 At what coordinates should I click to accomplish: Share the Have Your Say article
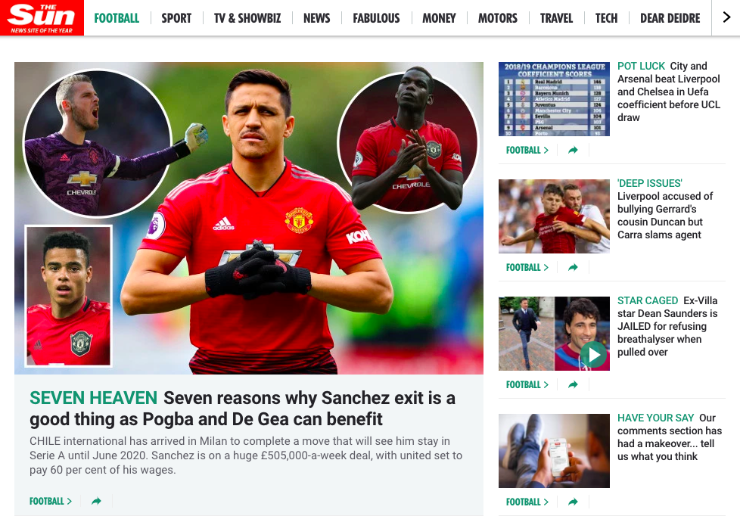coord(573,501)
